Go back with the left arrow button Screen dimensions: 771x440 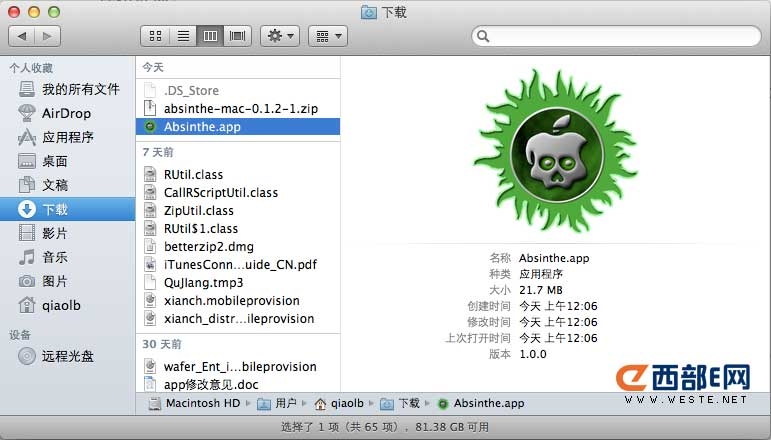click(x=22, y=36)
